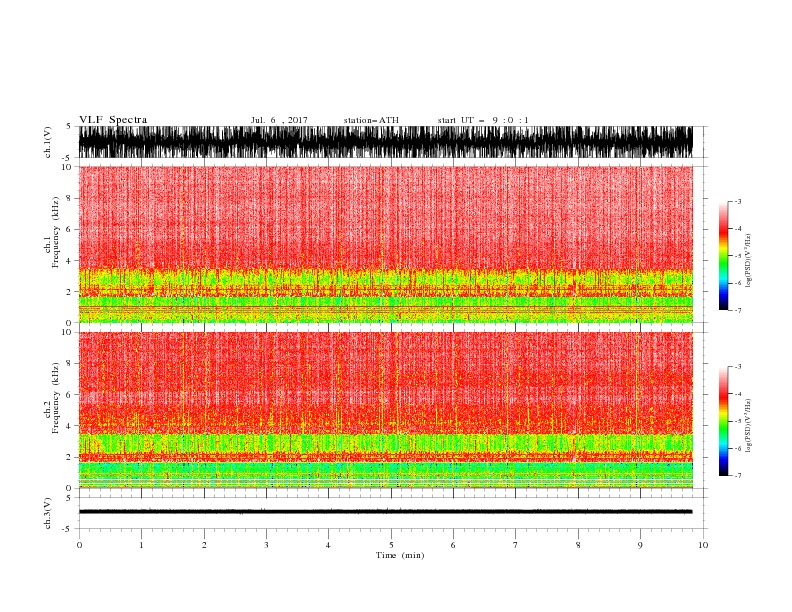The image size is (792, 612).
Task: Click the time axis tick label "3"
Action: point(266,545)
